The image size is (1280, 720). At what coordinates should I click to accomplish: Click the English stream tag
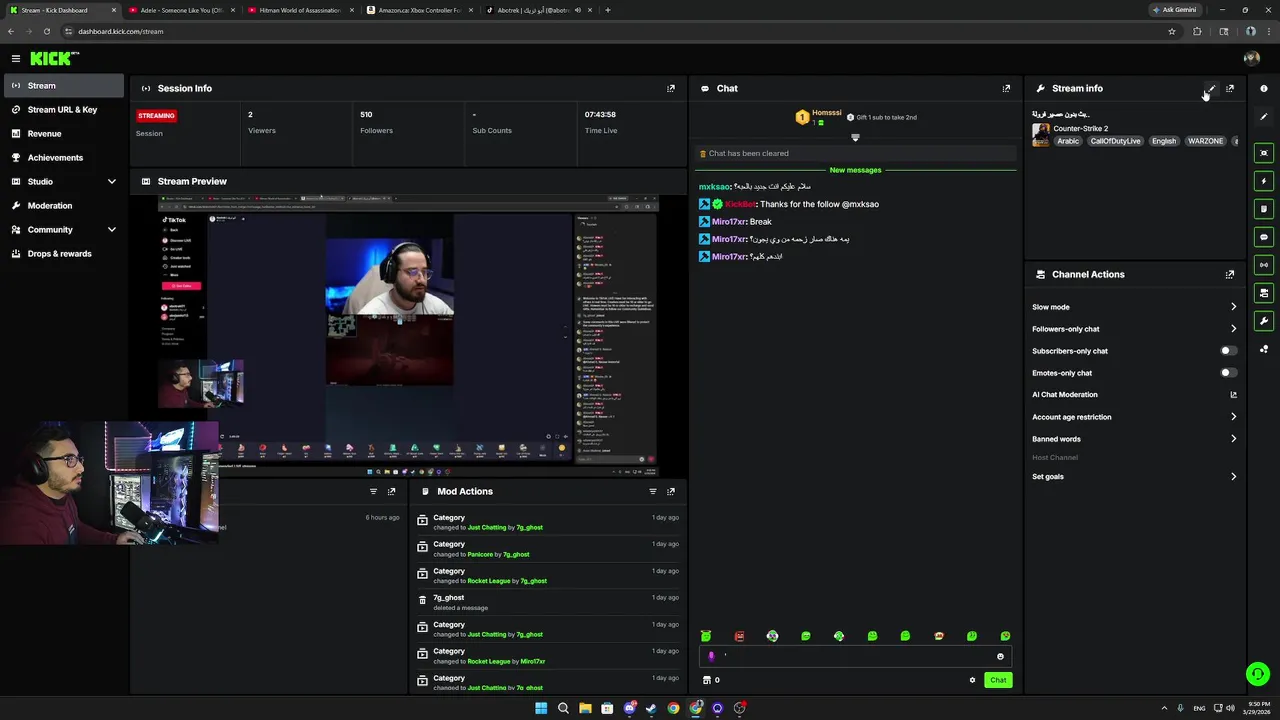point(1164,141)
